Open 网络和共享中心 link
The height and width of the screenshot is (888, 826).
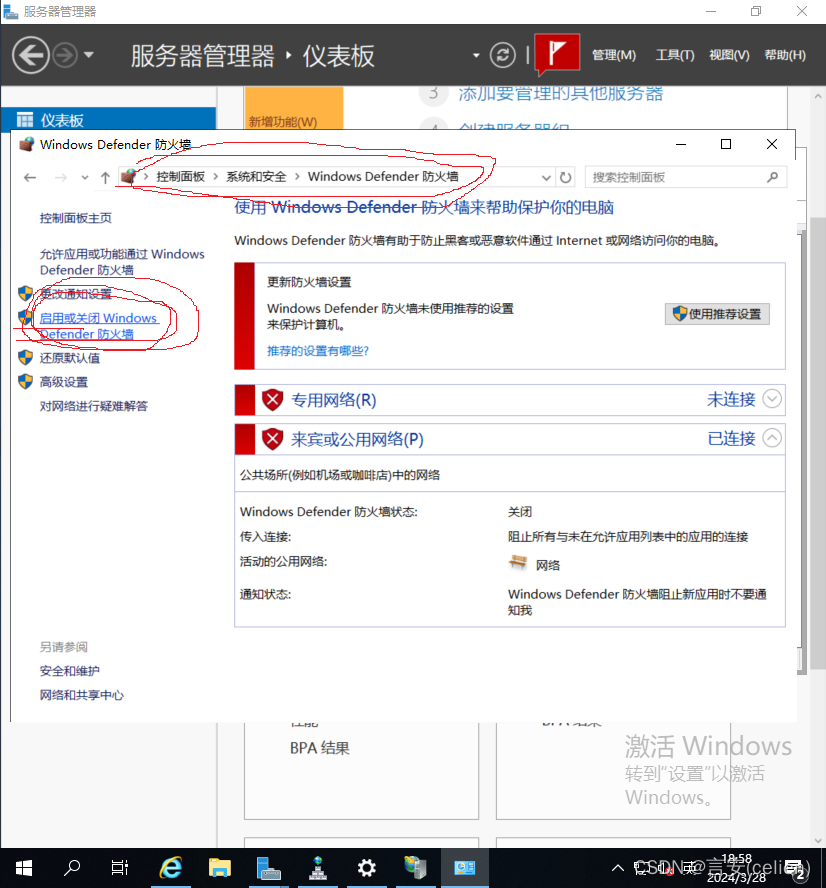click(x=82, y=695)
